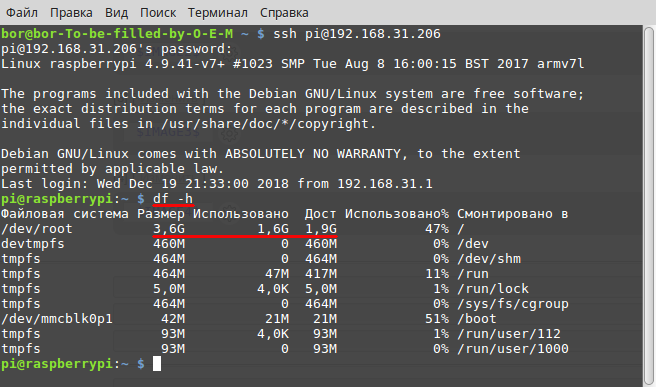656x387 pixels.
Task: Click the Linux raspberrypi kernel version line
Action: (292, 64)
